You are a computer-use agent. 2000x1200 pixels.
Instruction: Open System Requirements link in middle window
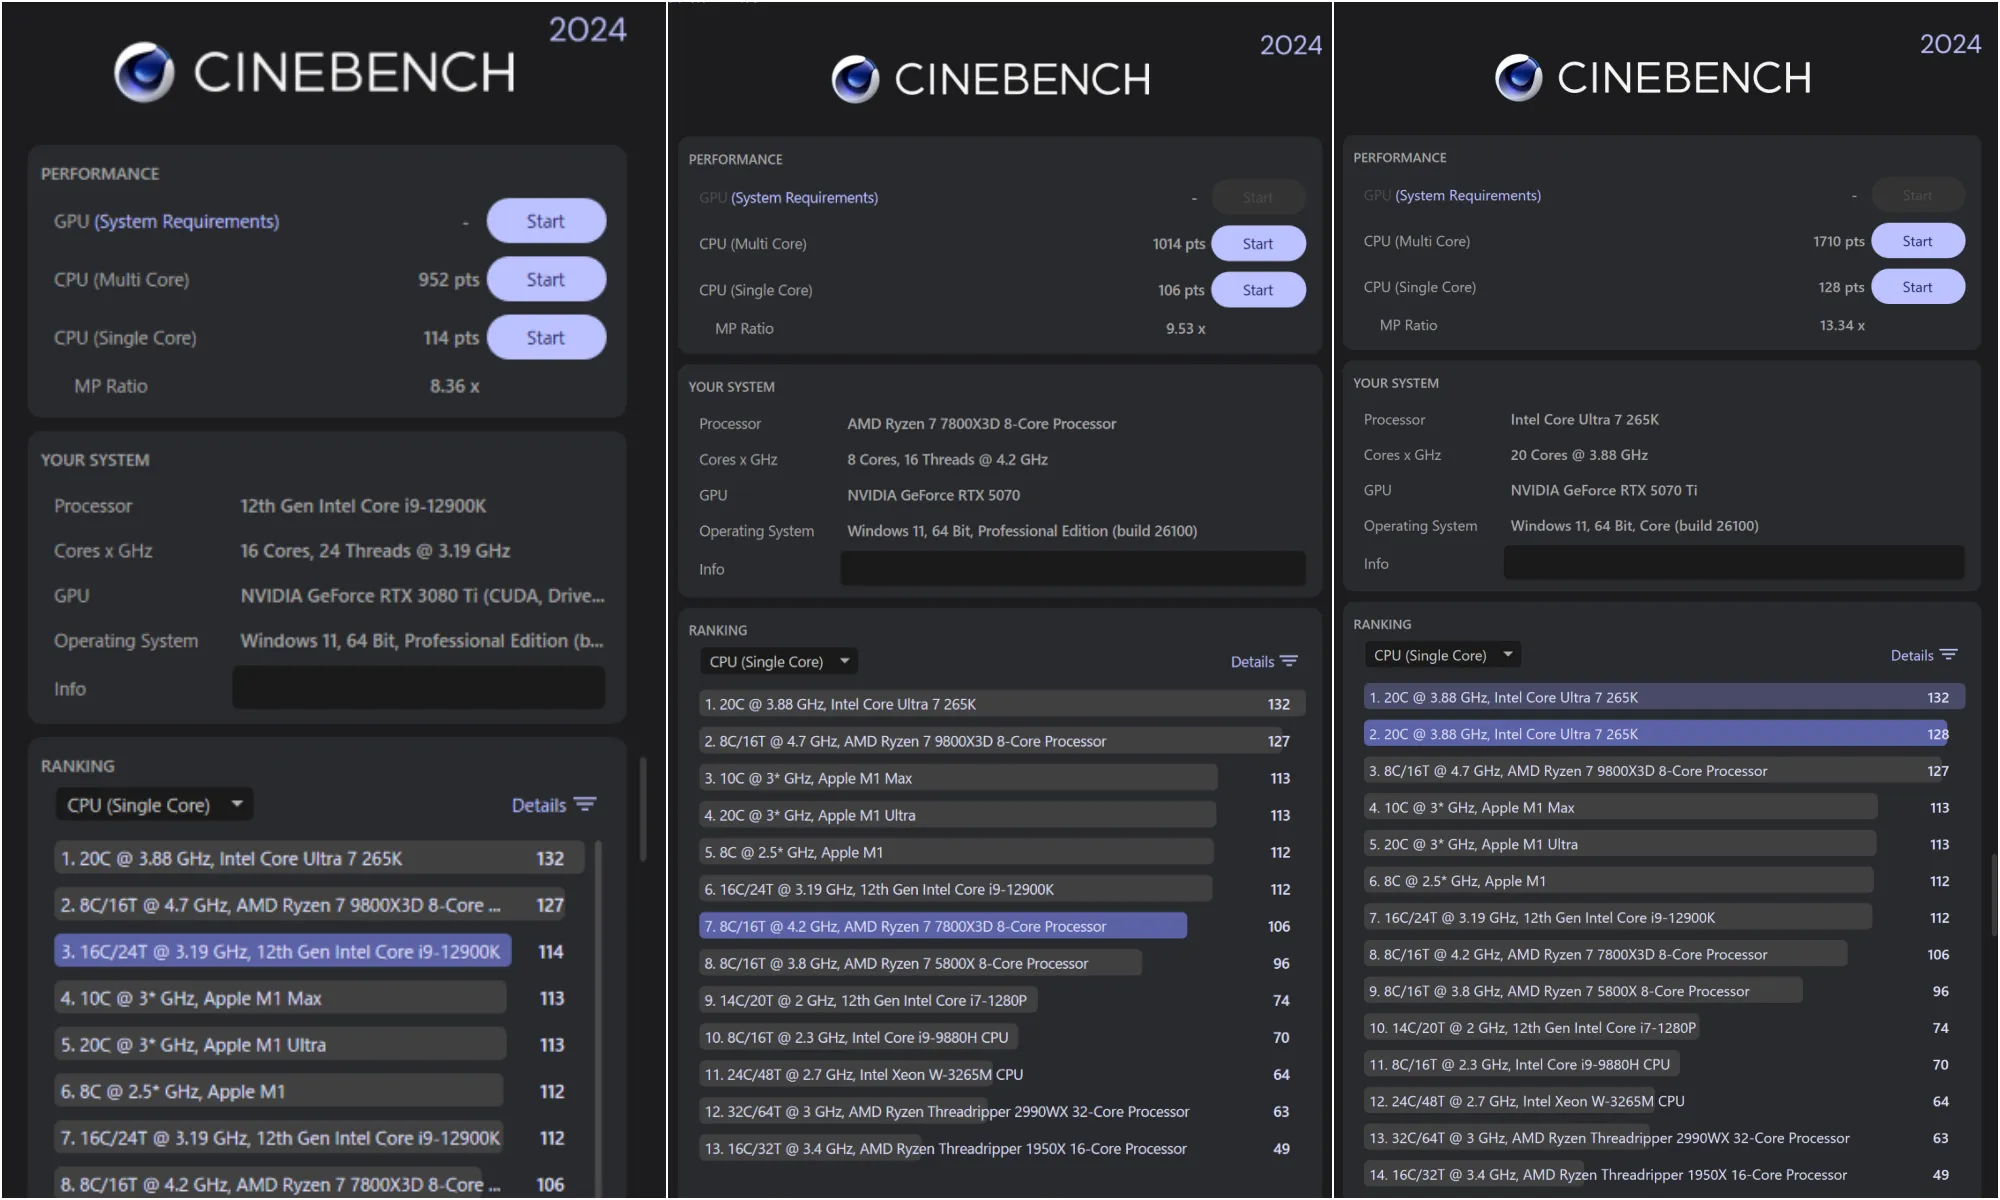(x=805, y=198)
